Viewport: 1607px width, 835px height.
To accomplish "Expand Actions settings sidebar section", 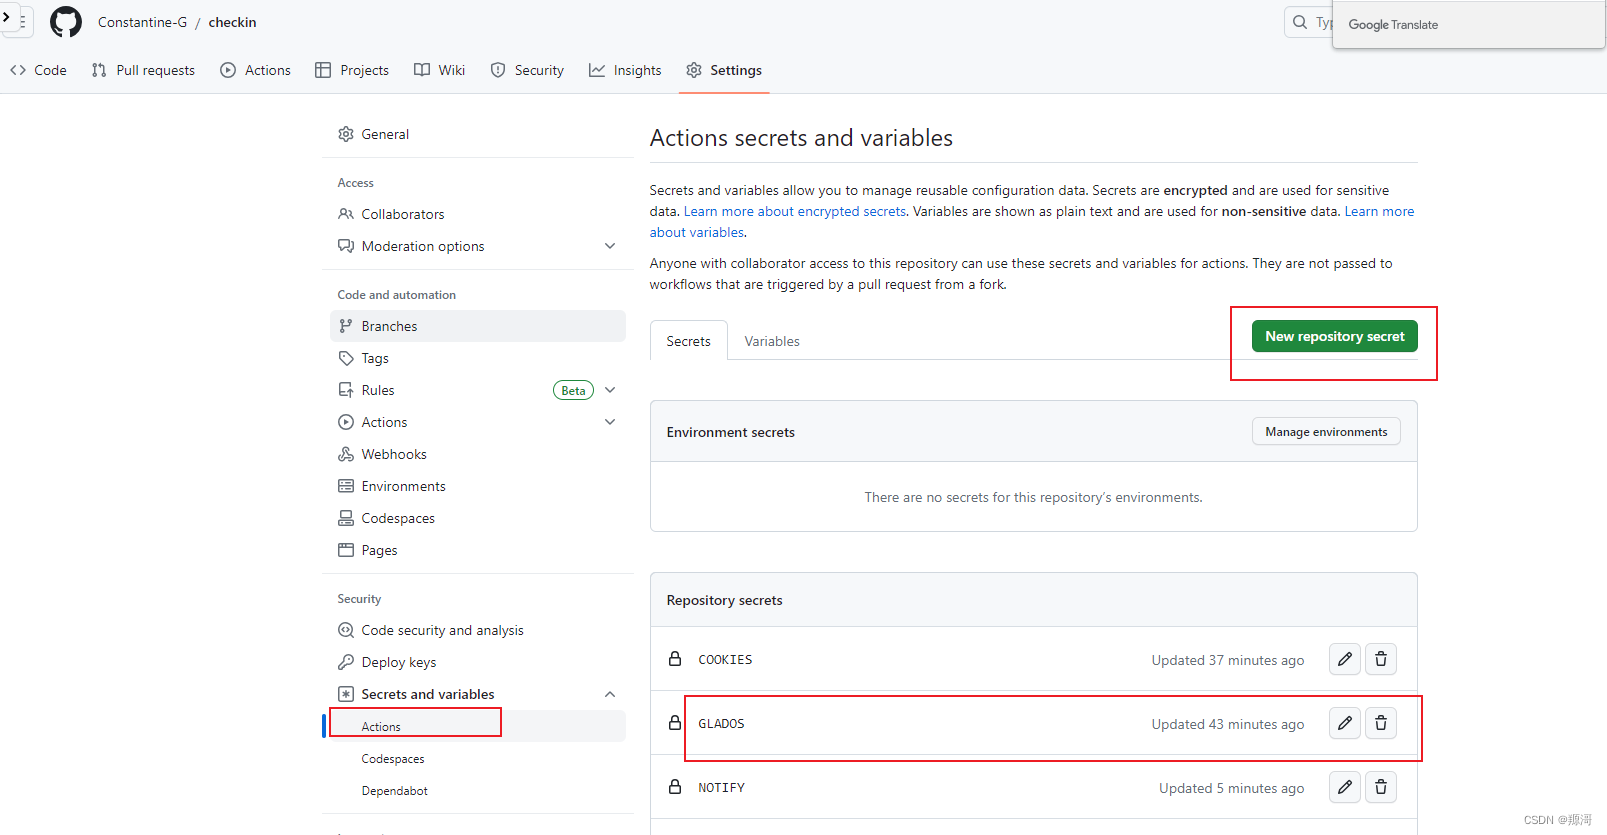I will (610, 422).
